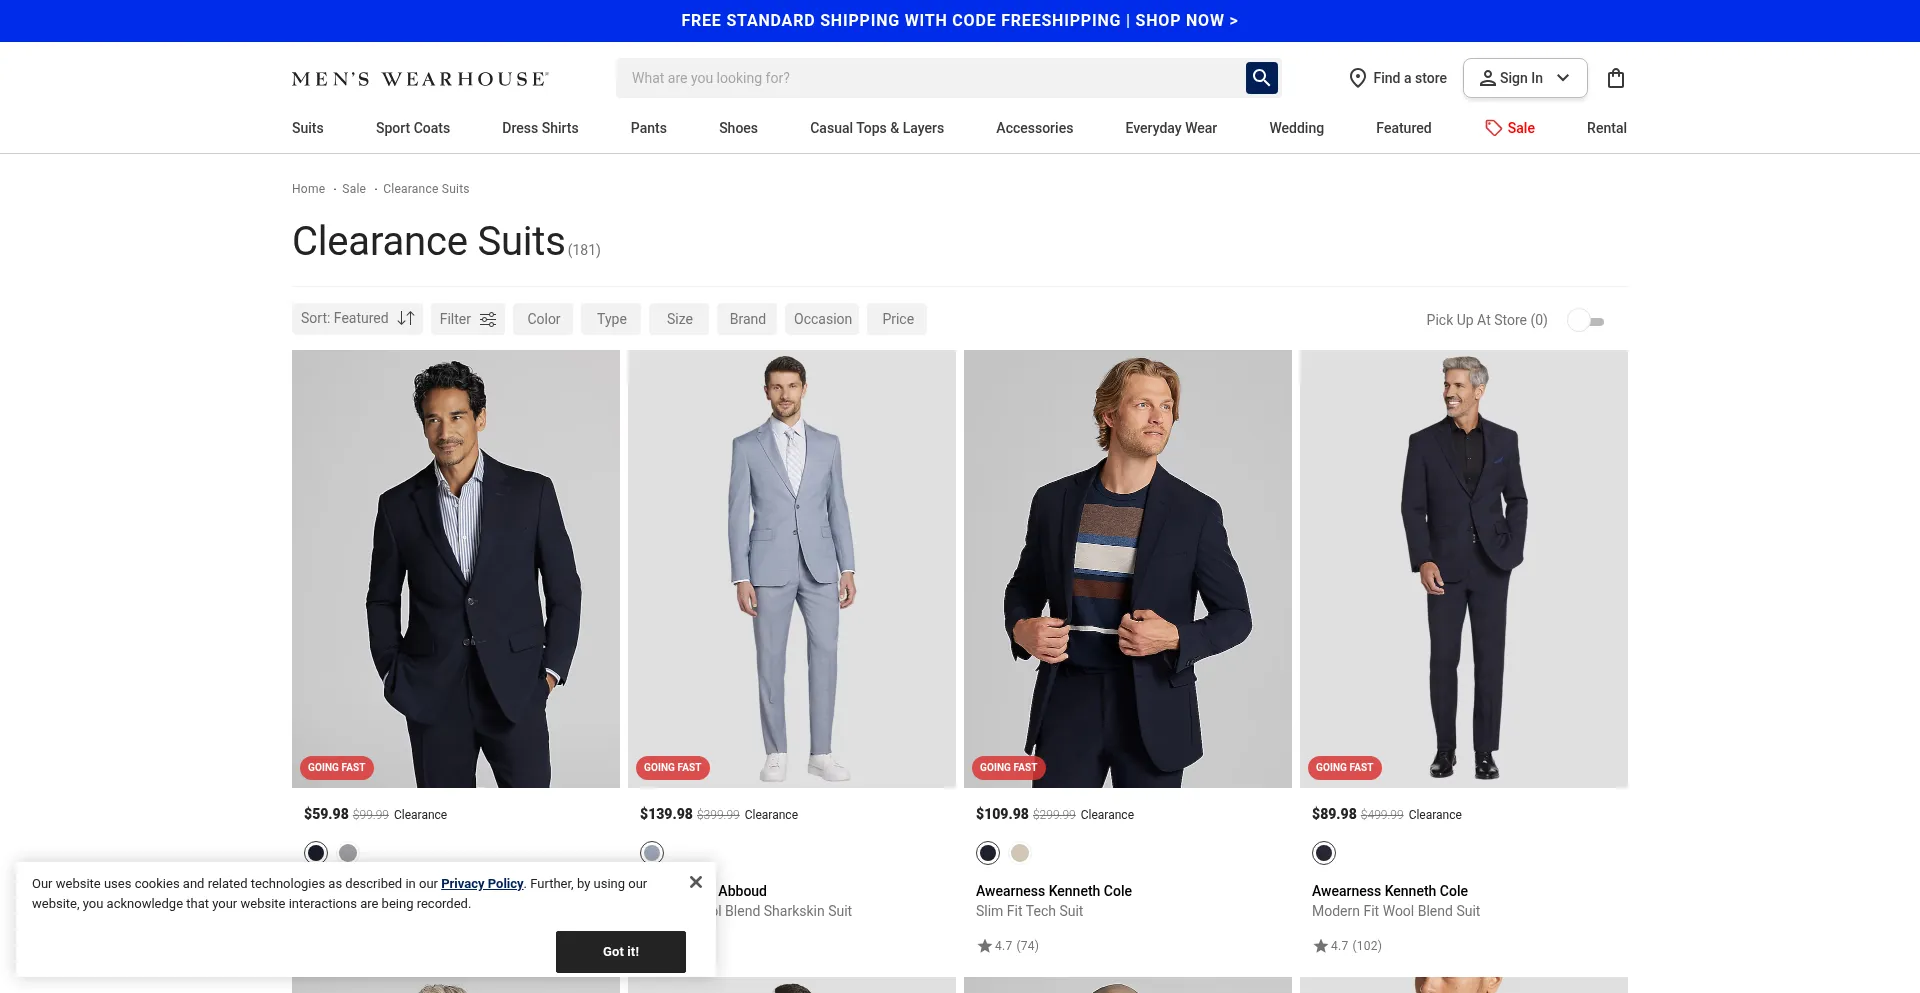This screenshot has width=1920, height=993.
Task: Toggle the Pick Up At Store switch
Action: 1586,320
